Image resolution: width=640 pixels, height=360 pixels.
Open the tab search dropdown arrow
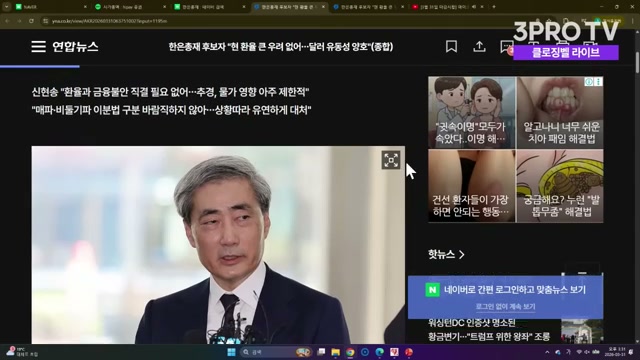7,7
